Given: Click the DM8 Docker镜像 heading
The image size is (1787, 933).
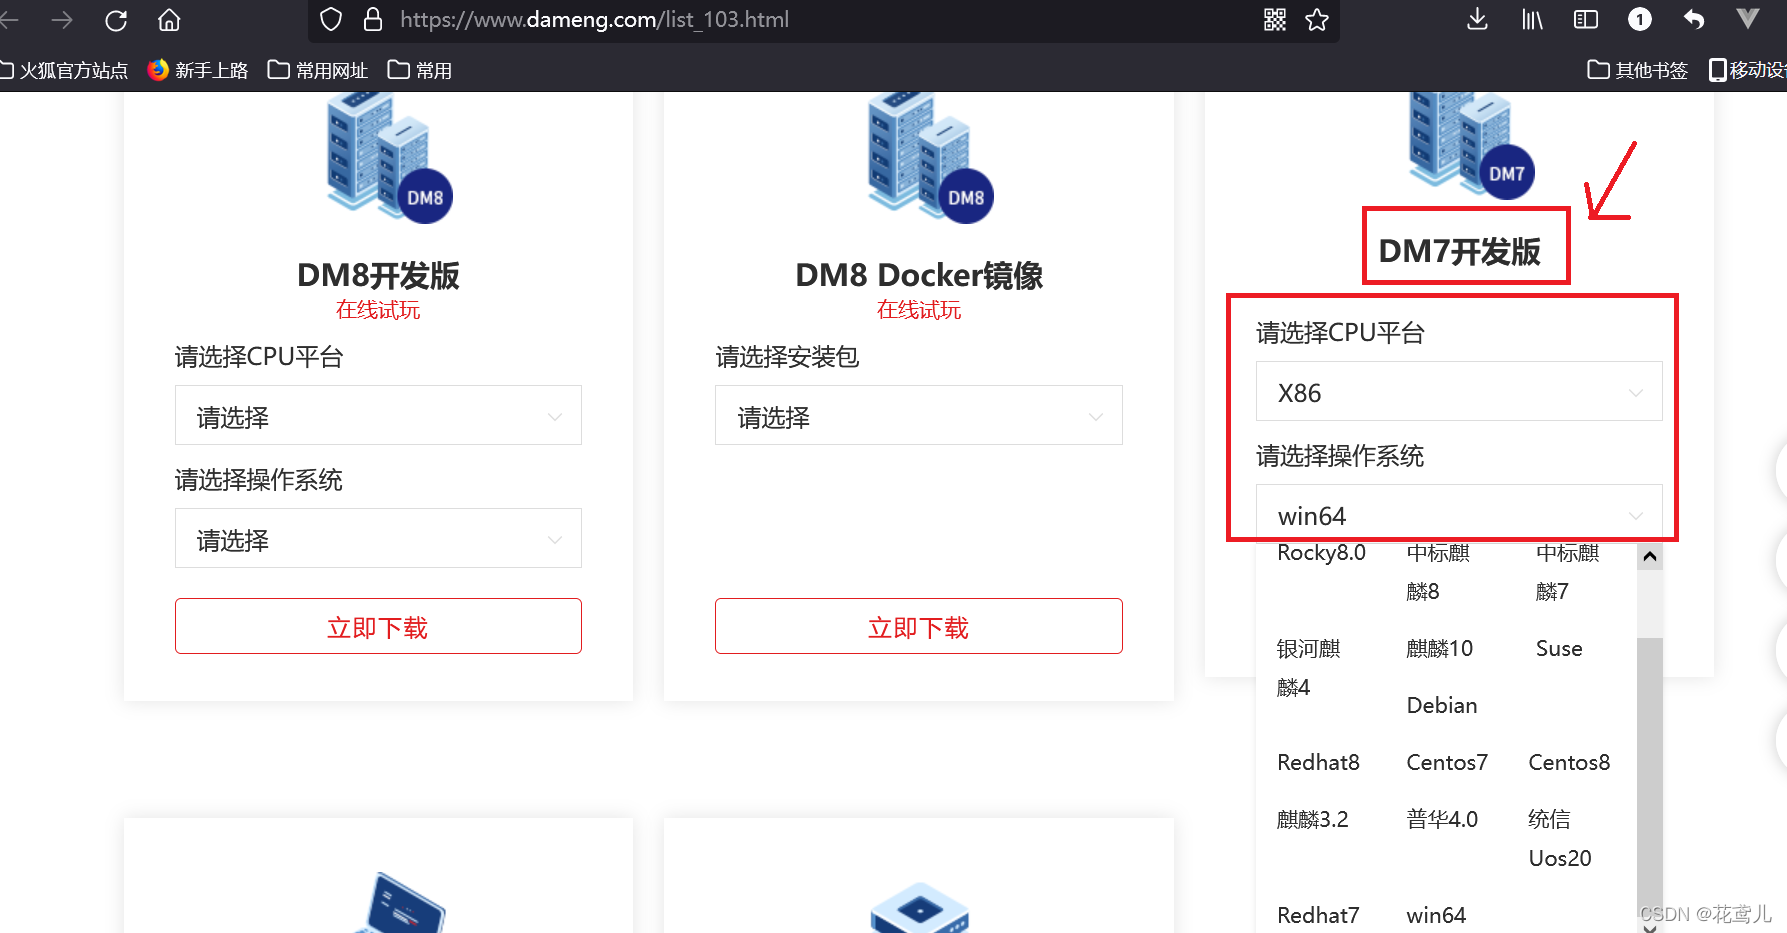Looking at the screenshot, I should click(x=919, y=275).
